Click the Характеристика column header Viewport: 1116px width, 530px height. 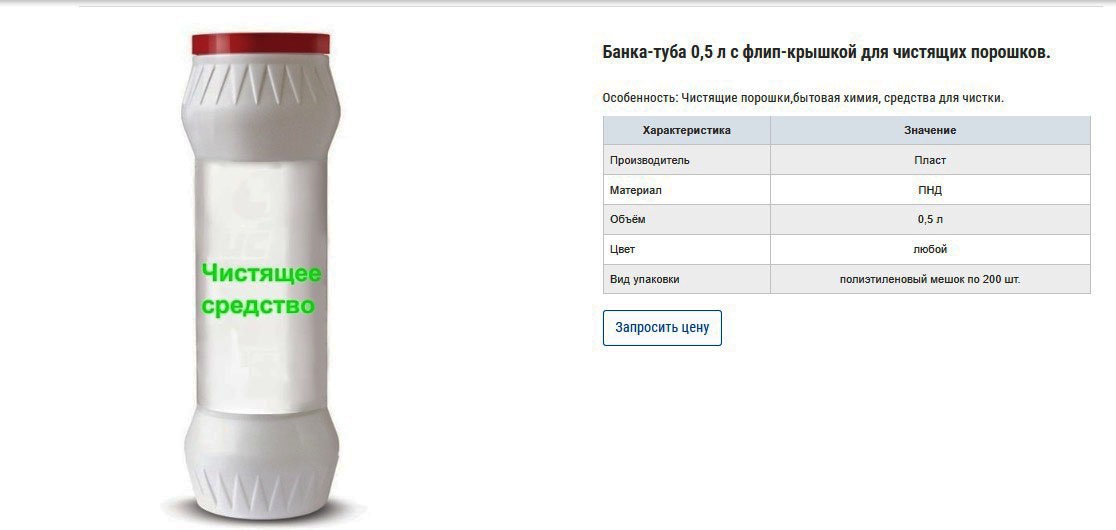(687, 130)
